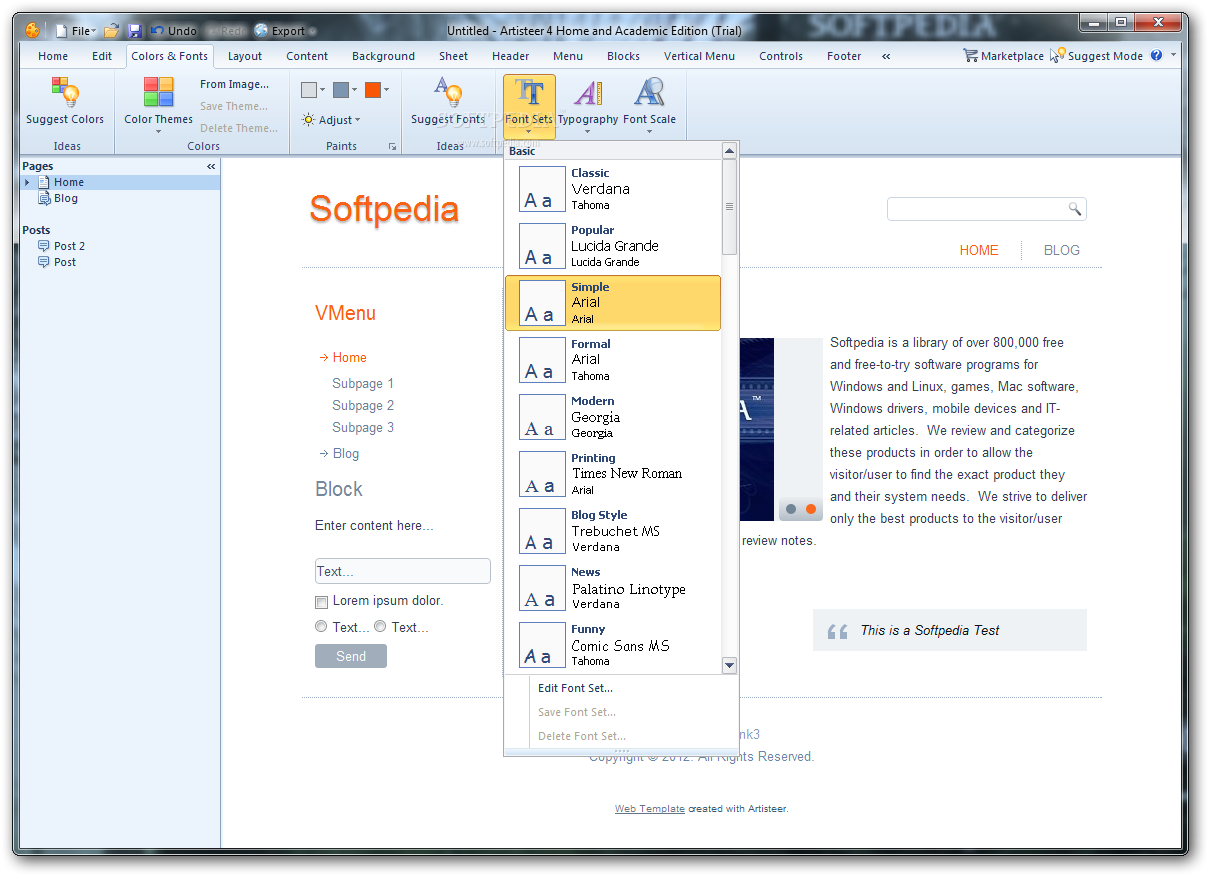The width and height of the screenshot is (1209, 876).
Task: Select the first Text radio button
Action: pyautogui.click(x=321, y=627)
